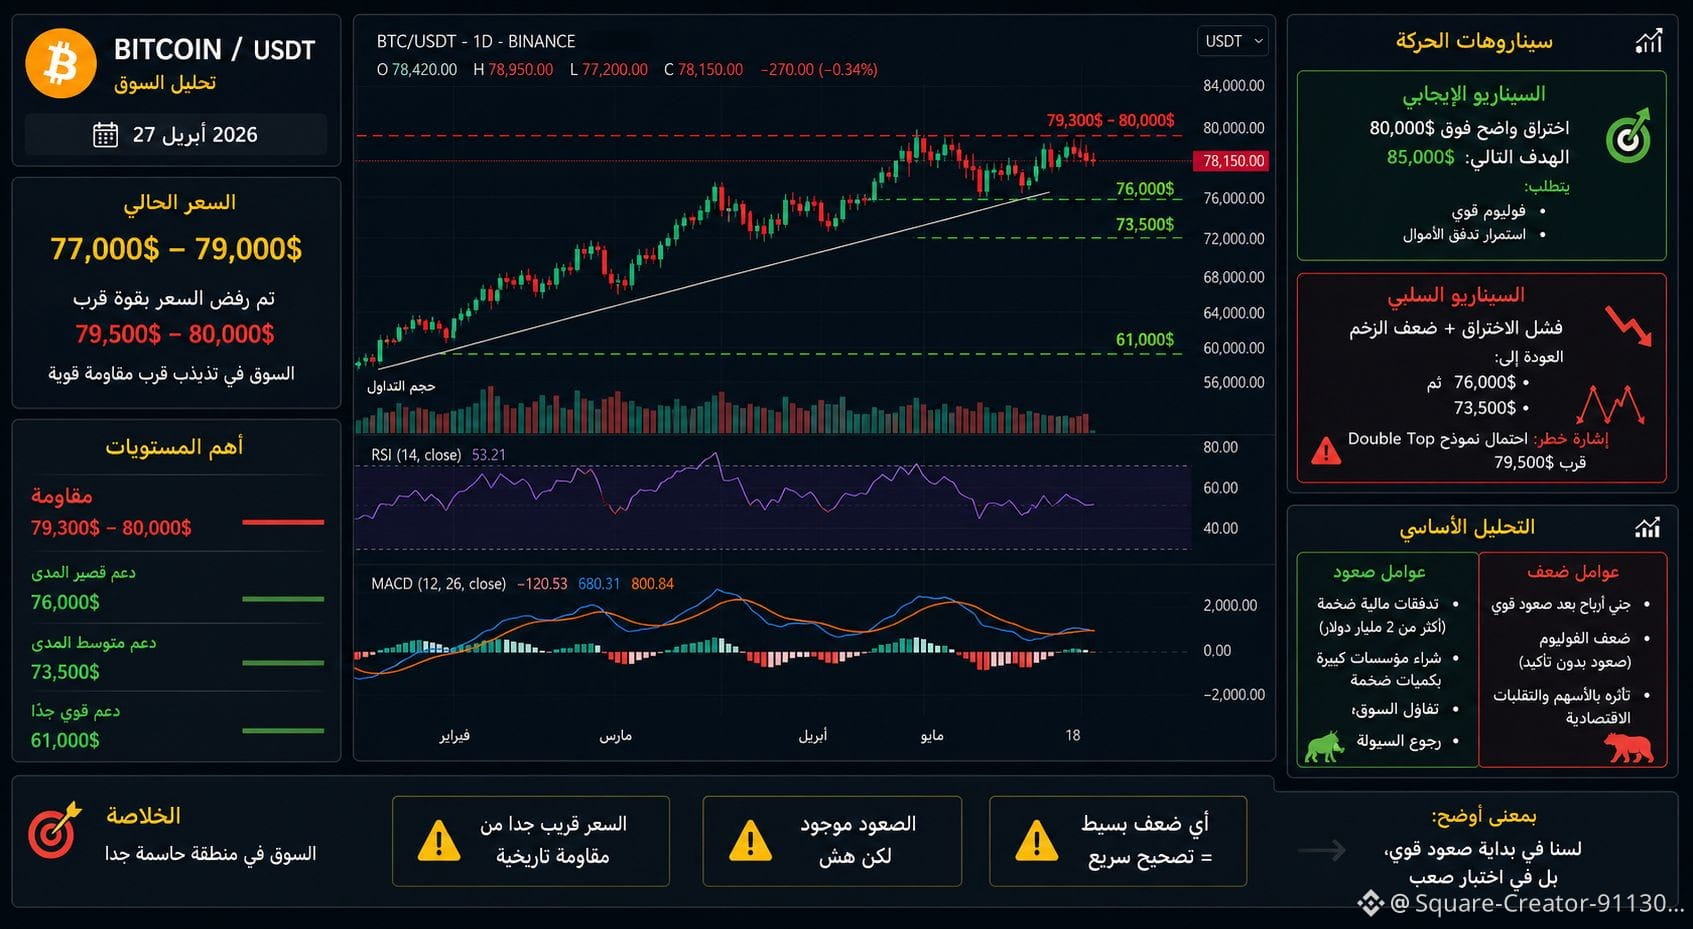Click the أهم المستويات heading

[x=174, y=447]
